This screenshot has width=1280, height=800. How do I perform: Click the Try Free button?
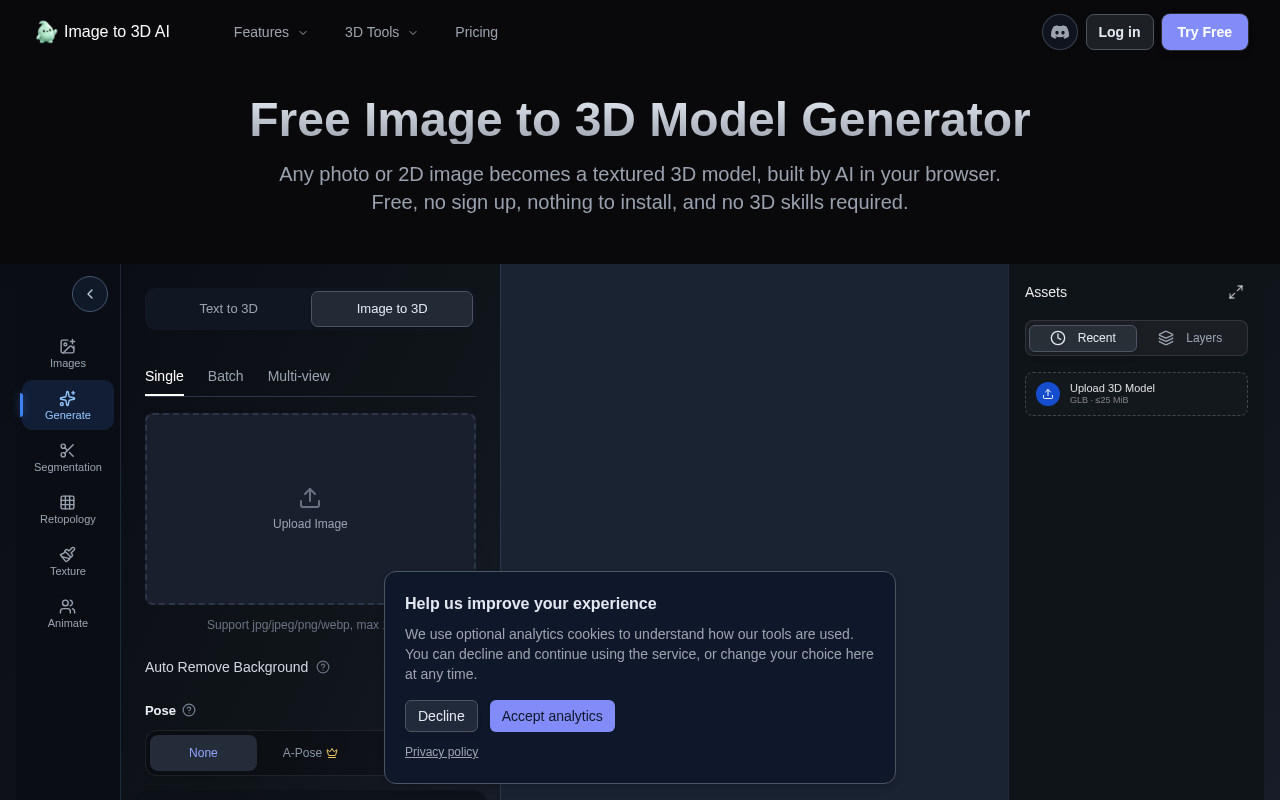pyautogui.click(x=1205, y=32)
